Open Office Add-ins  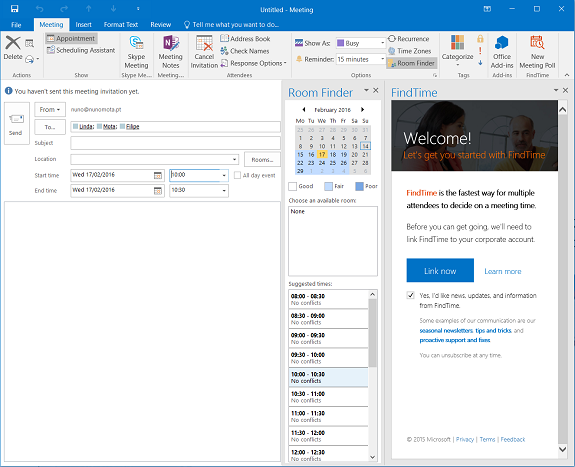point(502,52)
